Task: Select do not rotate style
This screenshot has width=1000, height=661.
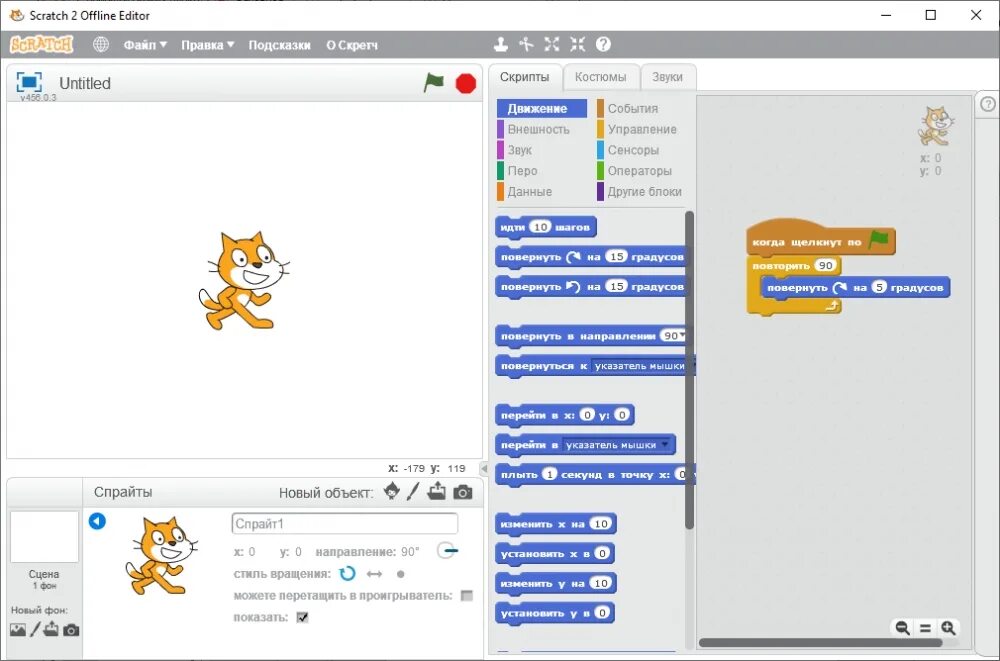Action: (401, 574)
